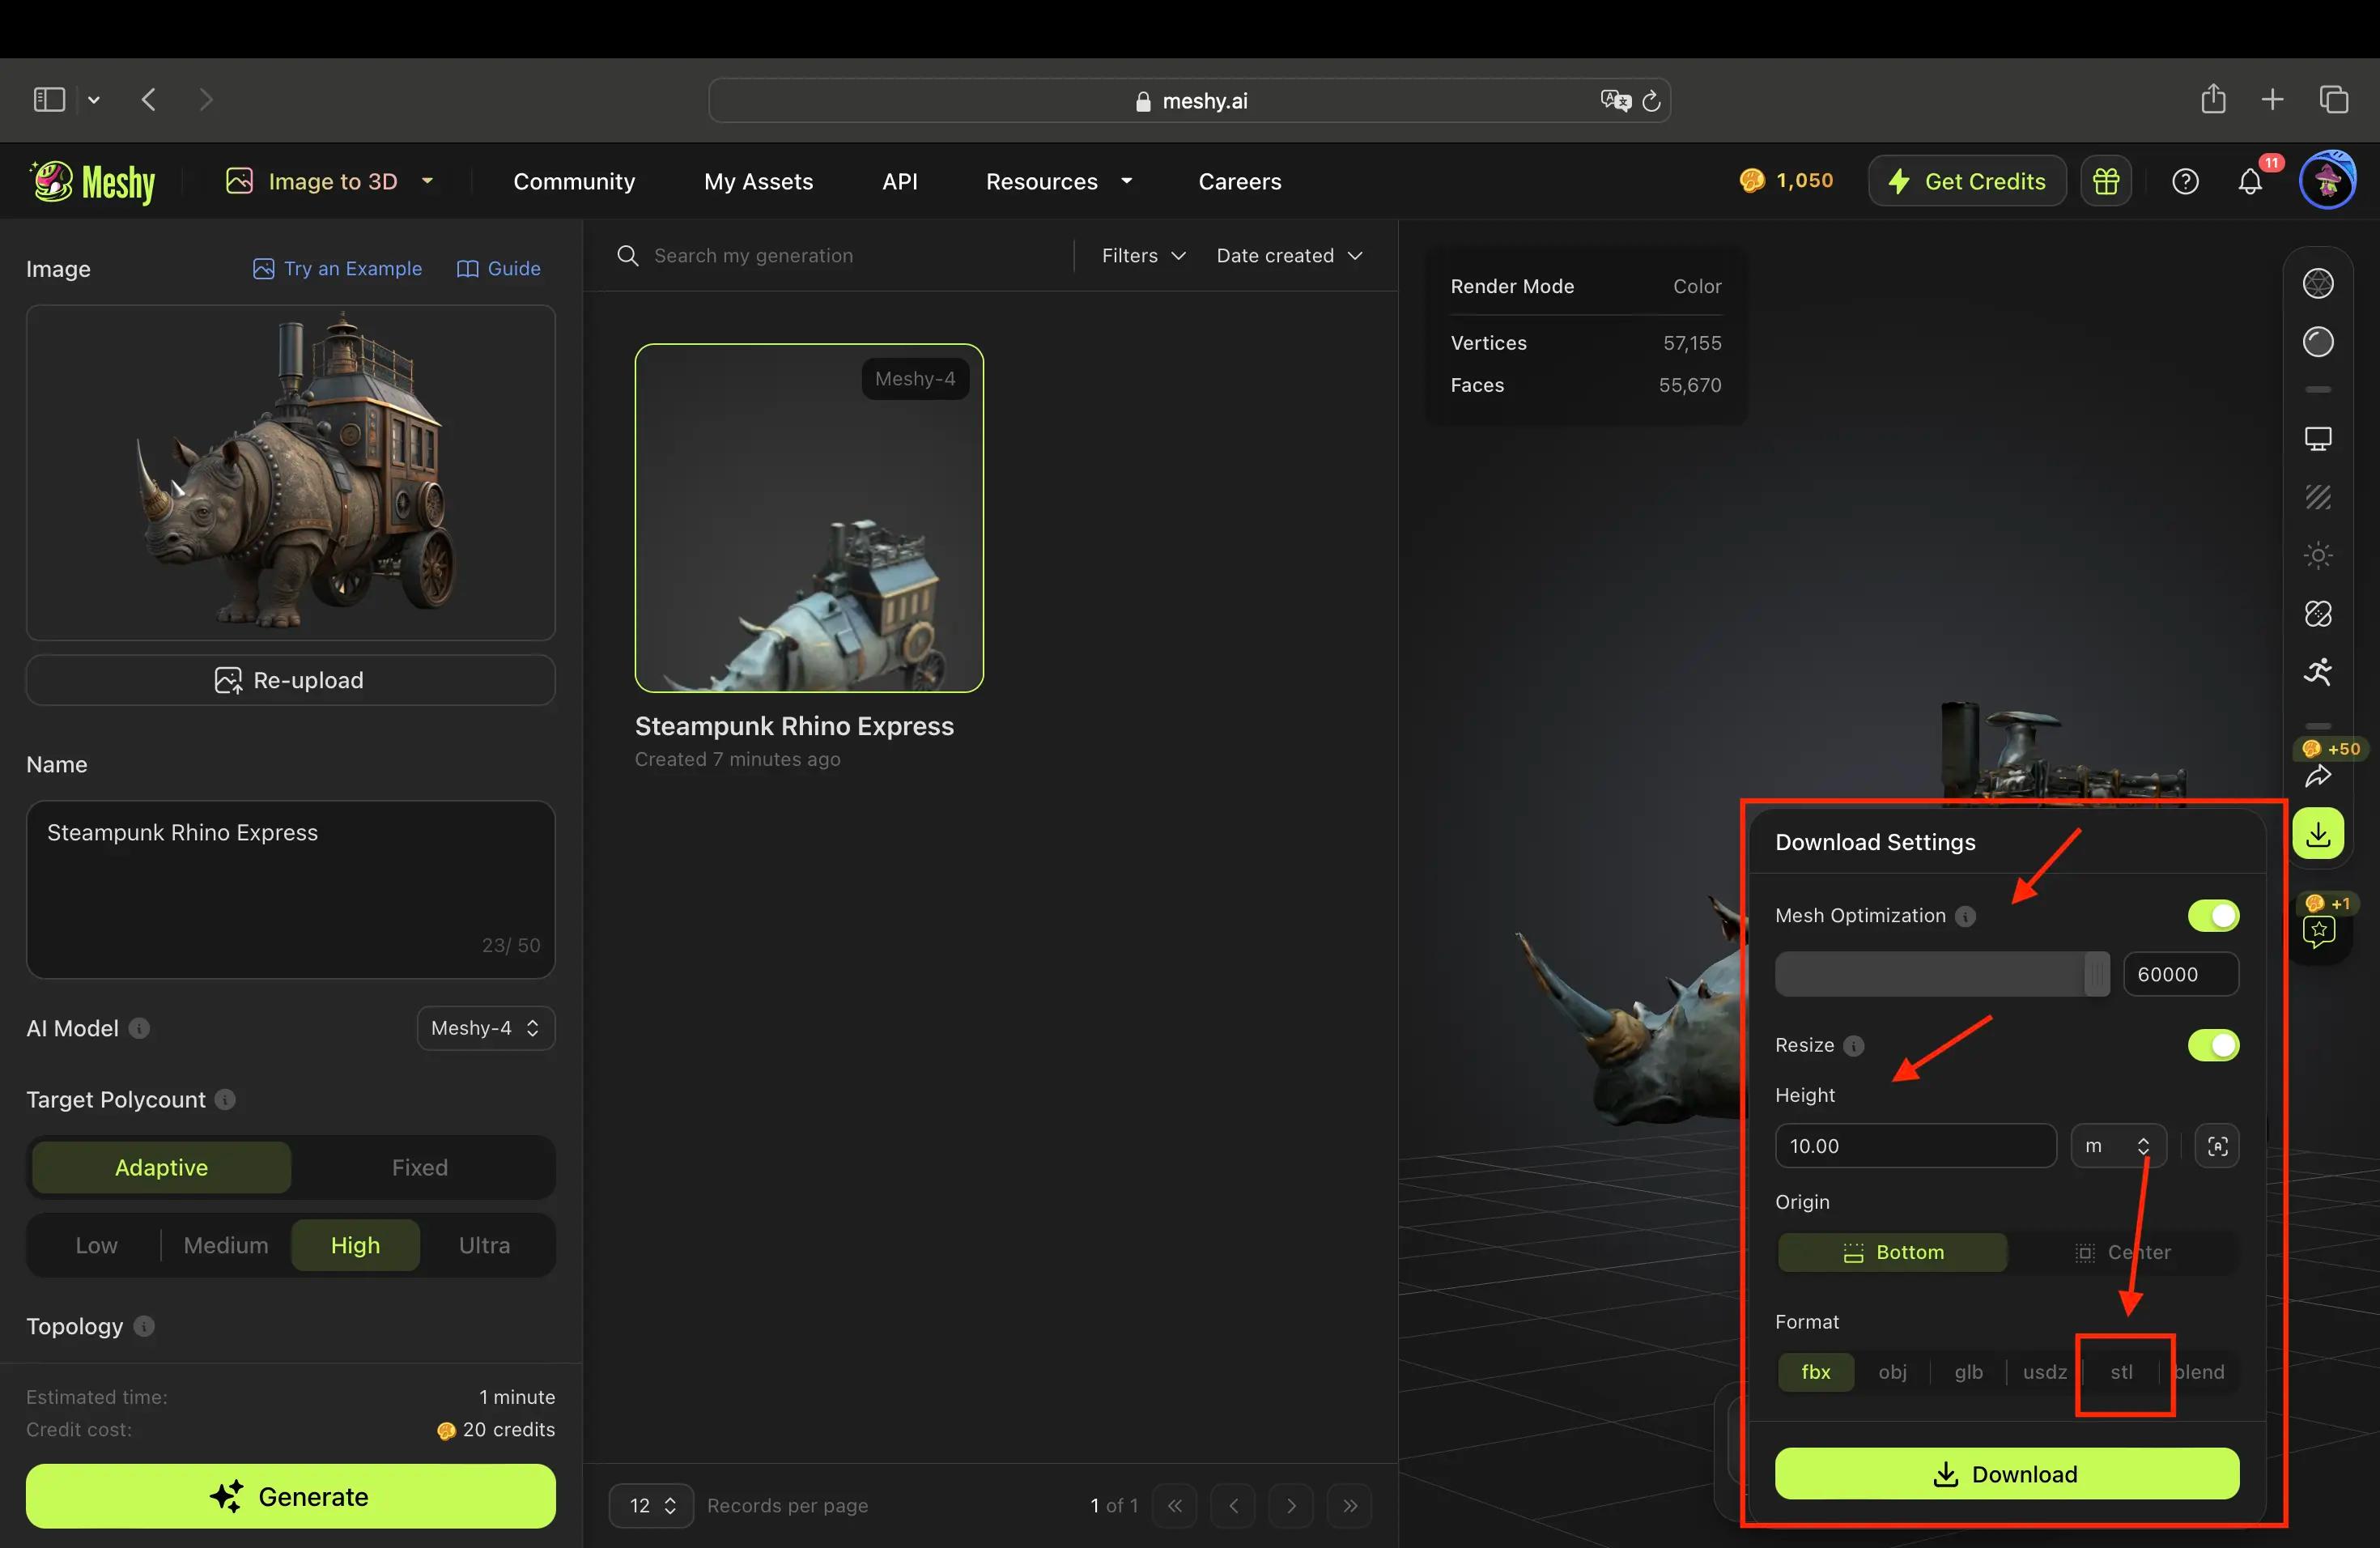Click the share/link icon in sidebar
This screenshot has height=1548, width=2380.
(2319, 777)
